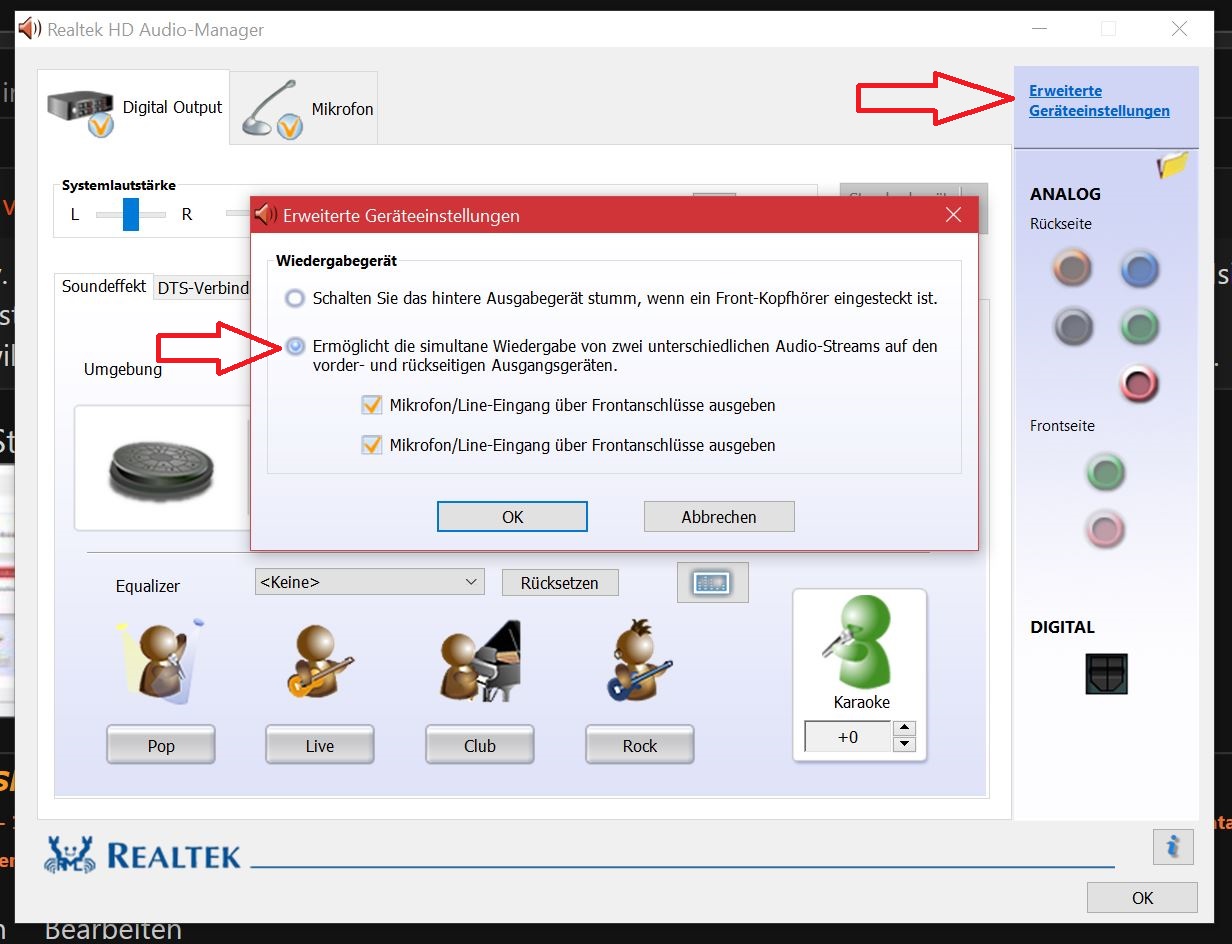Click OK at the bottom of Audio-Manager

[x=1142, y=898]
